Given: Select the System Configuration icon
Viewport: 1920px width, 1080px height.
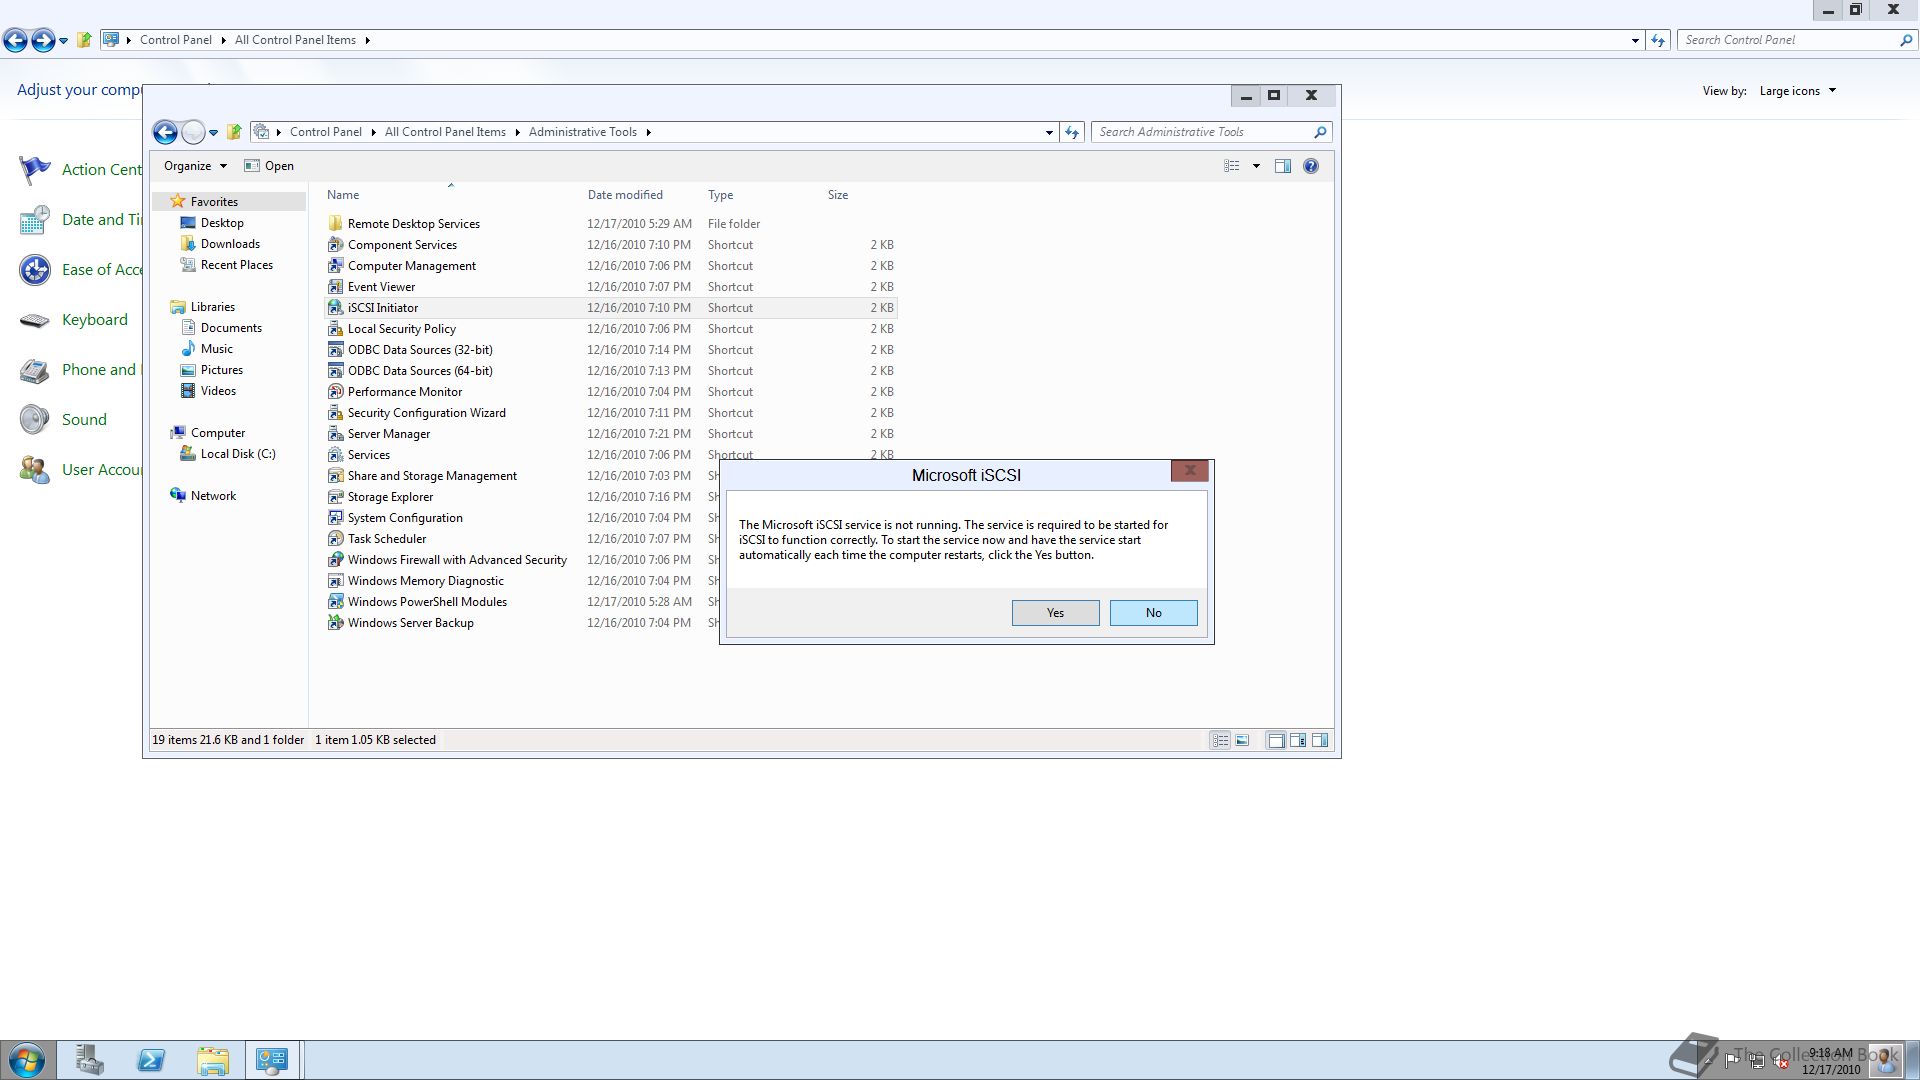Looking at the screenshot, I should pyautogui.click(x=336, y=517).
